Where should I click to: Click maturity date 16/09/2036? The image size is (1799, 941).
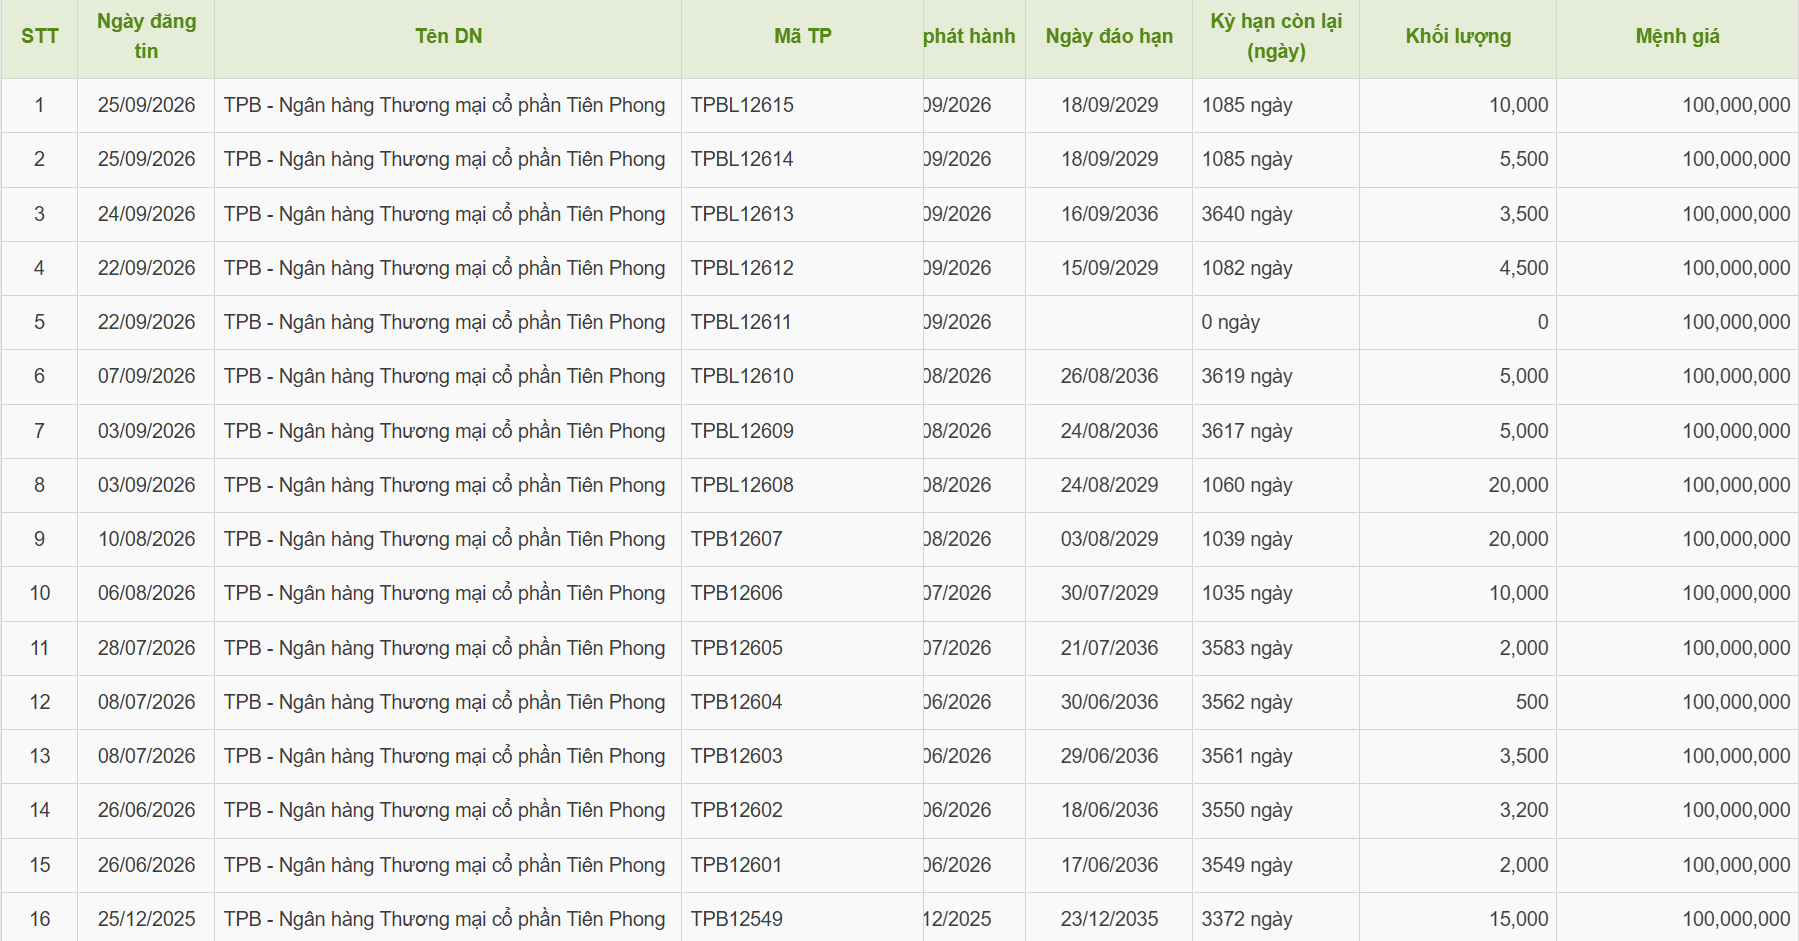click(1109, 214)
